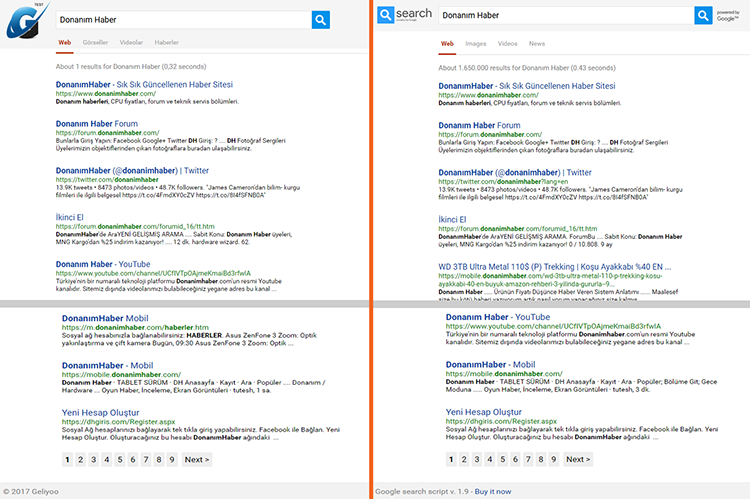The height and width of the screenshot is (499, 750).
Task: Open 'Donanım Haber Forum' result in left pane
Action: (97, 124)
